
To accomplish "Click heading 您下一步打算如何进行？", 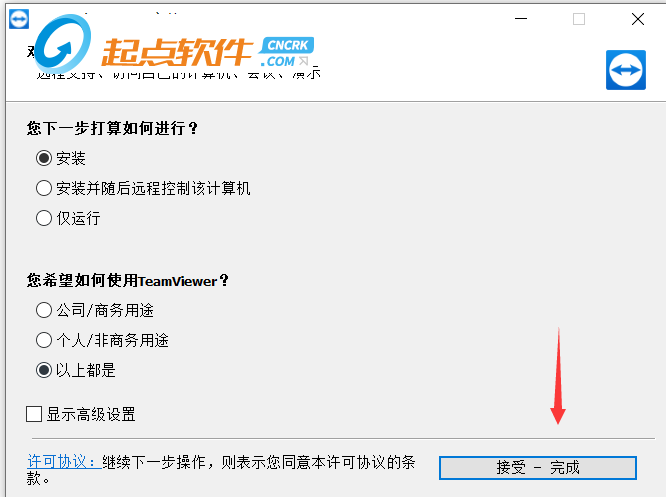I will coord(113,128).
